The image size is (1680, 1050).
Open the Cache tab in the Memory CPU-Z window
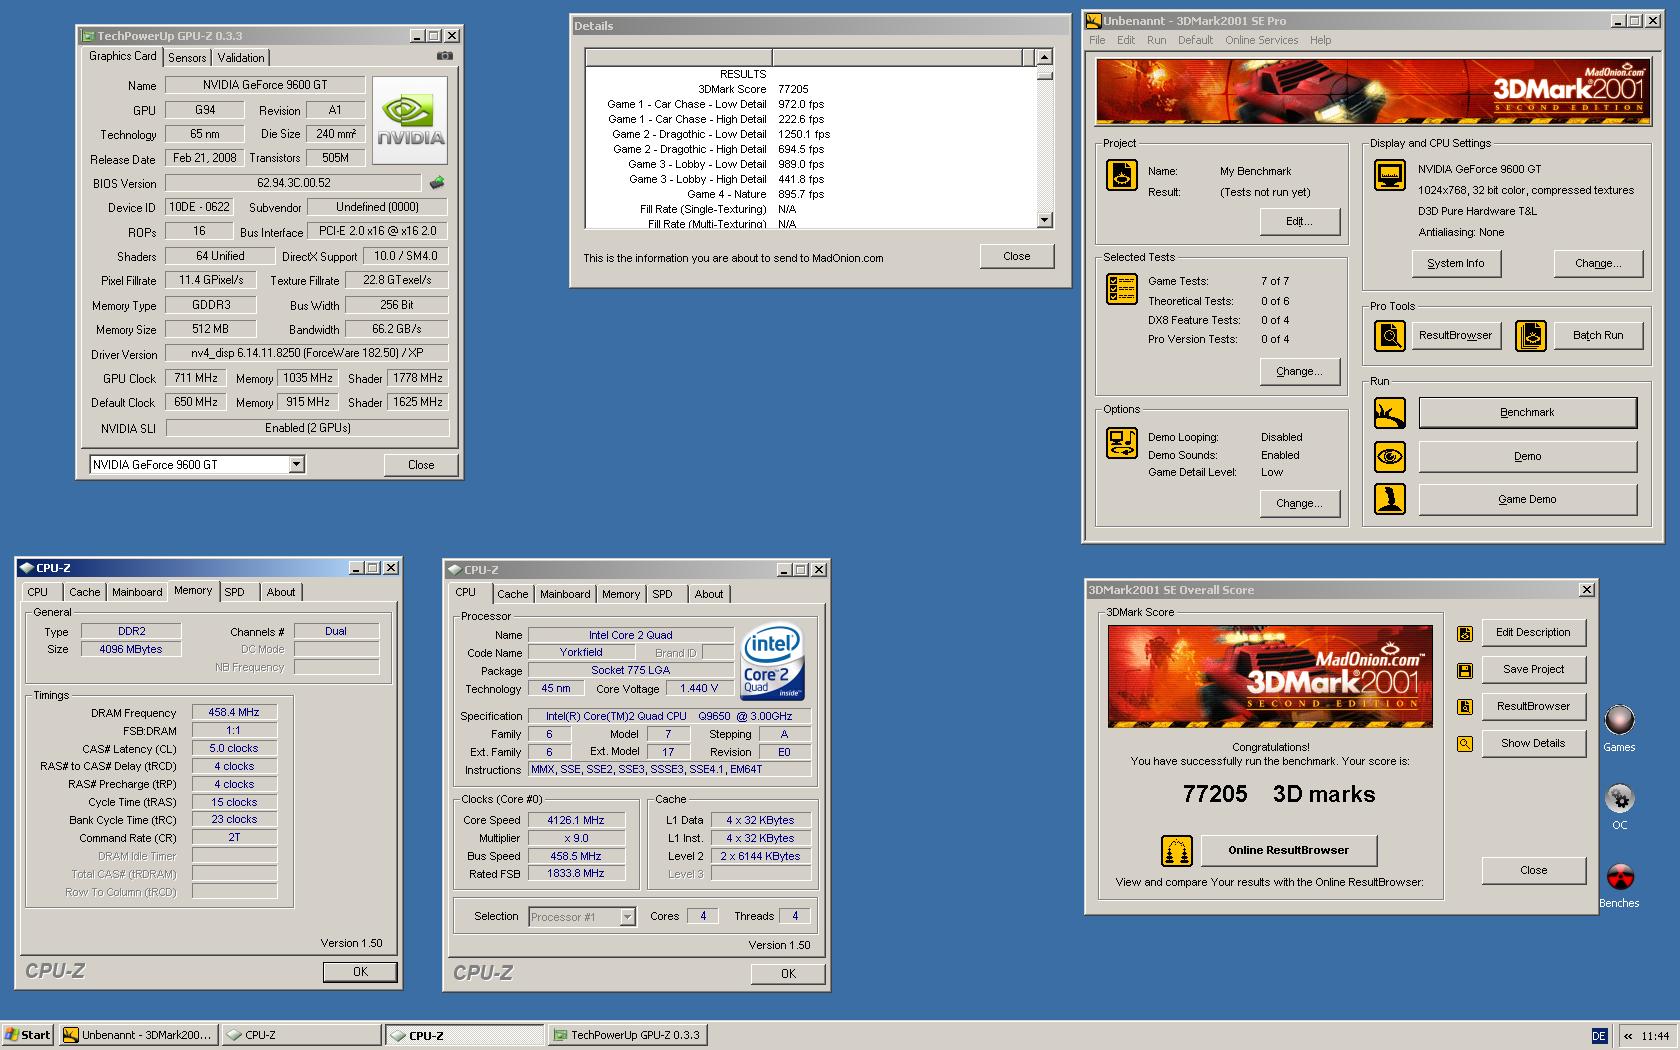pos(84,592)
